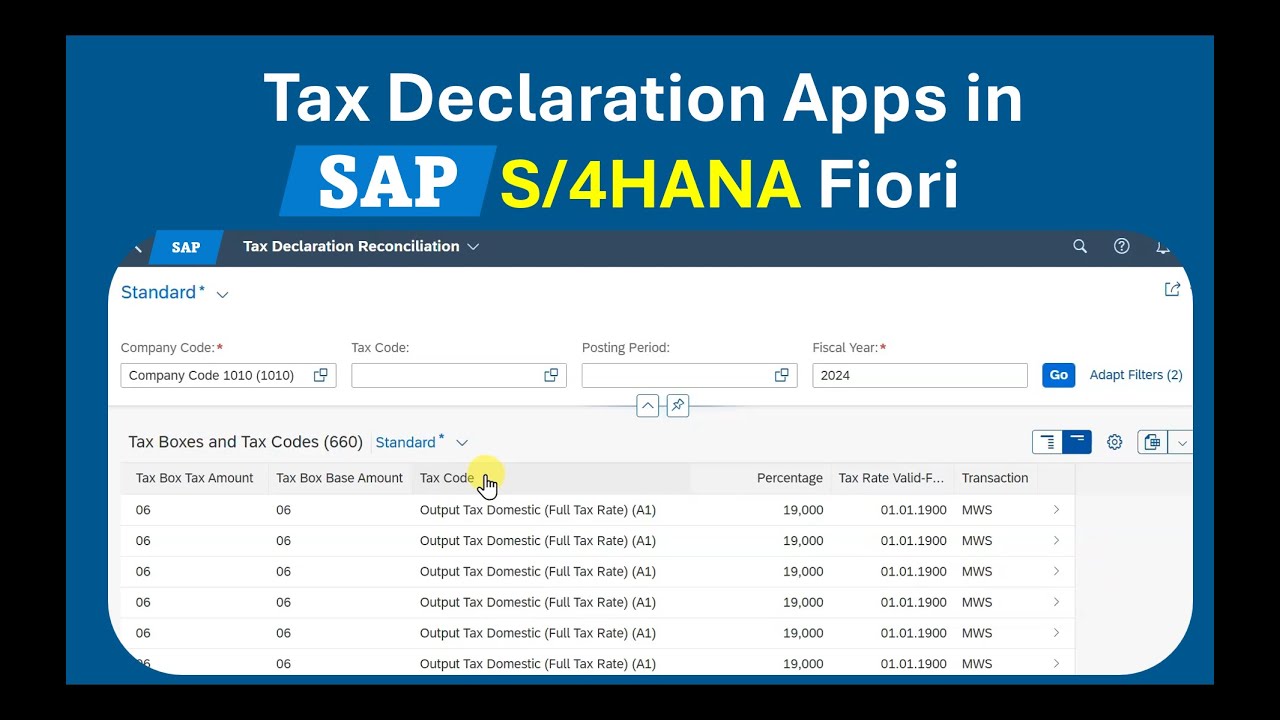Open value help for Tax Code field
Image resolution: width=1280 pixels, height=720 pixels.
551,375
